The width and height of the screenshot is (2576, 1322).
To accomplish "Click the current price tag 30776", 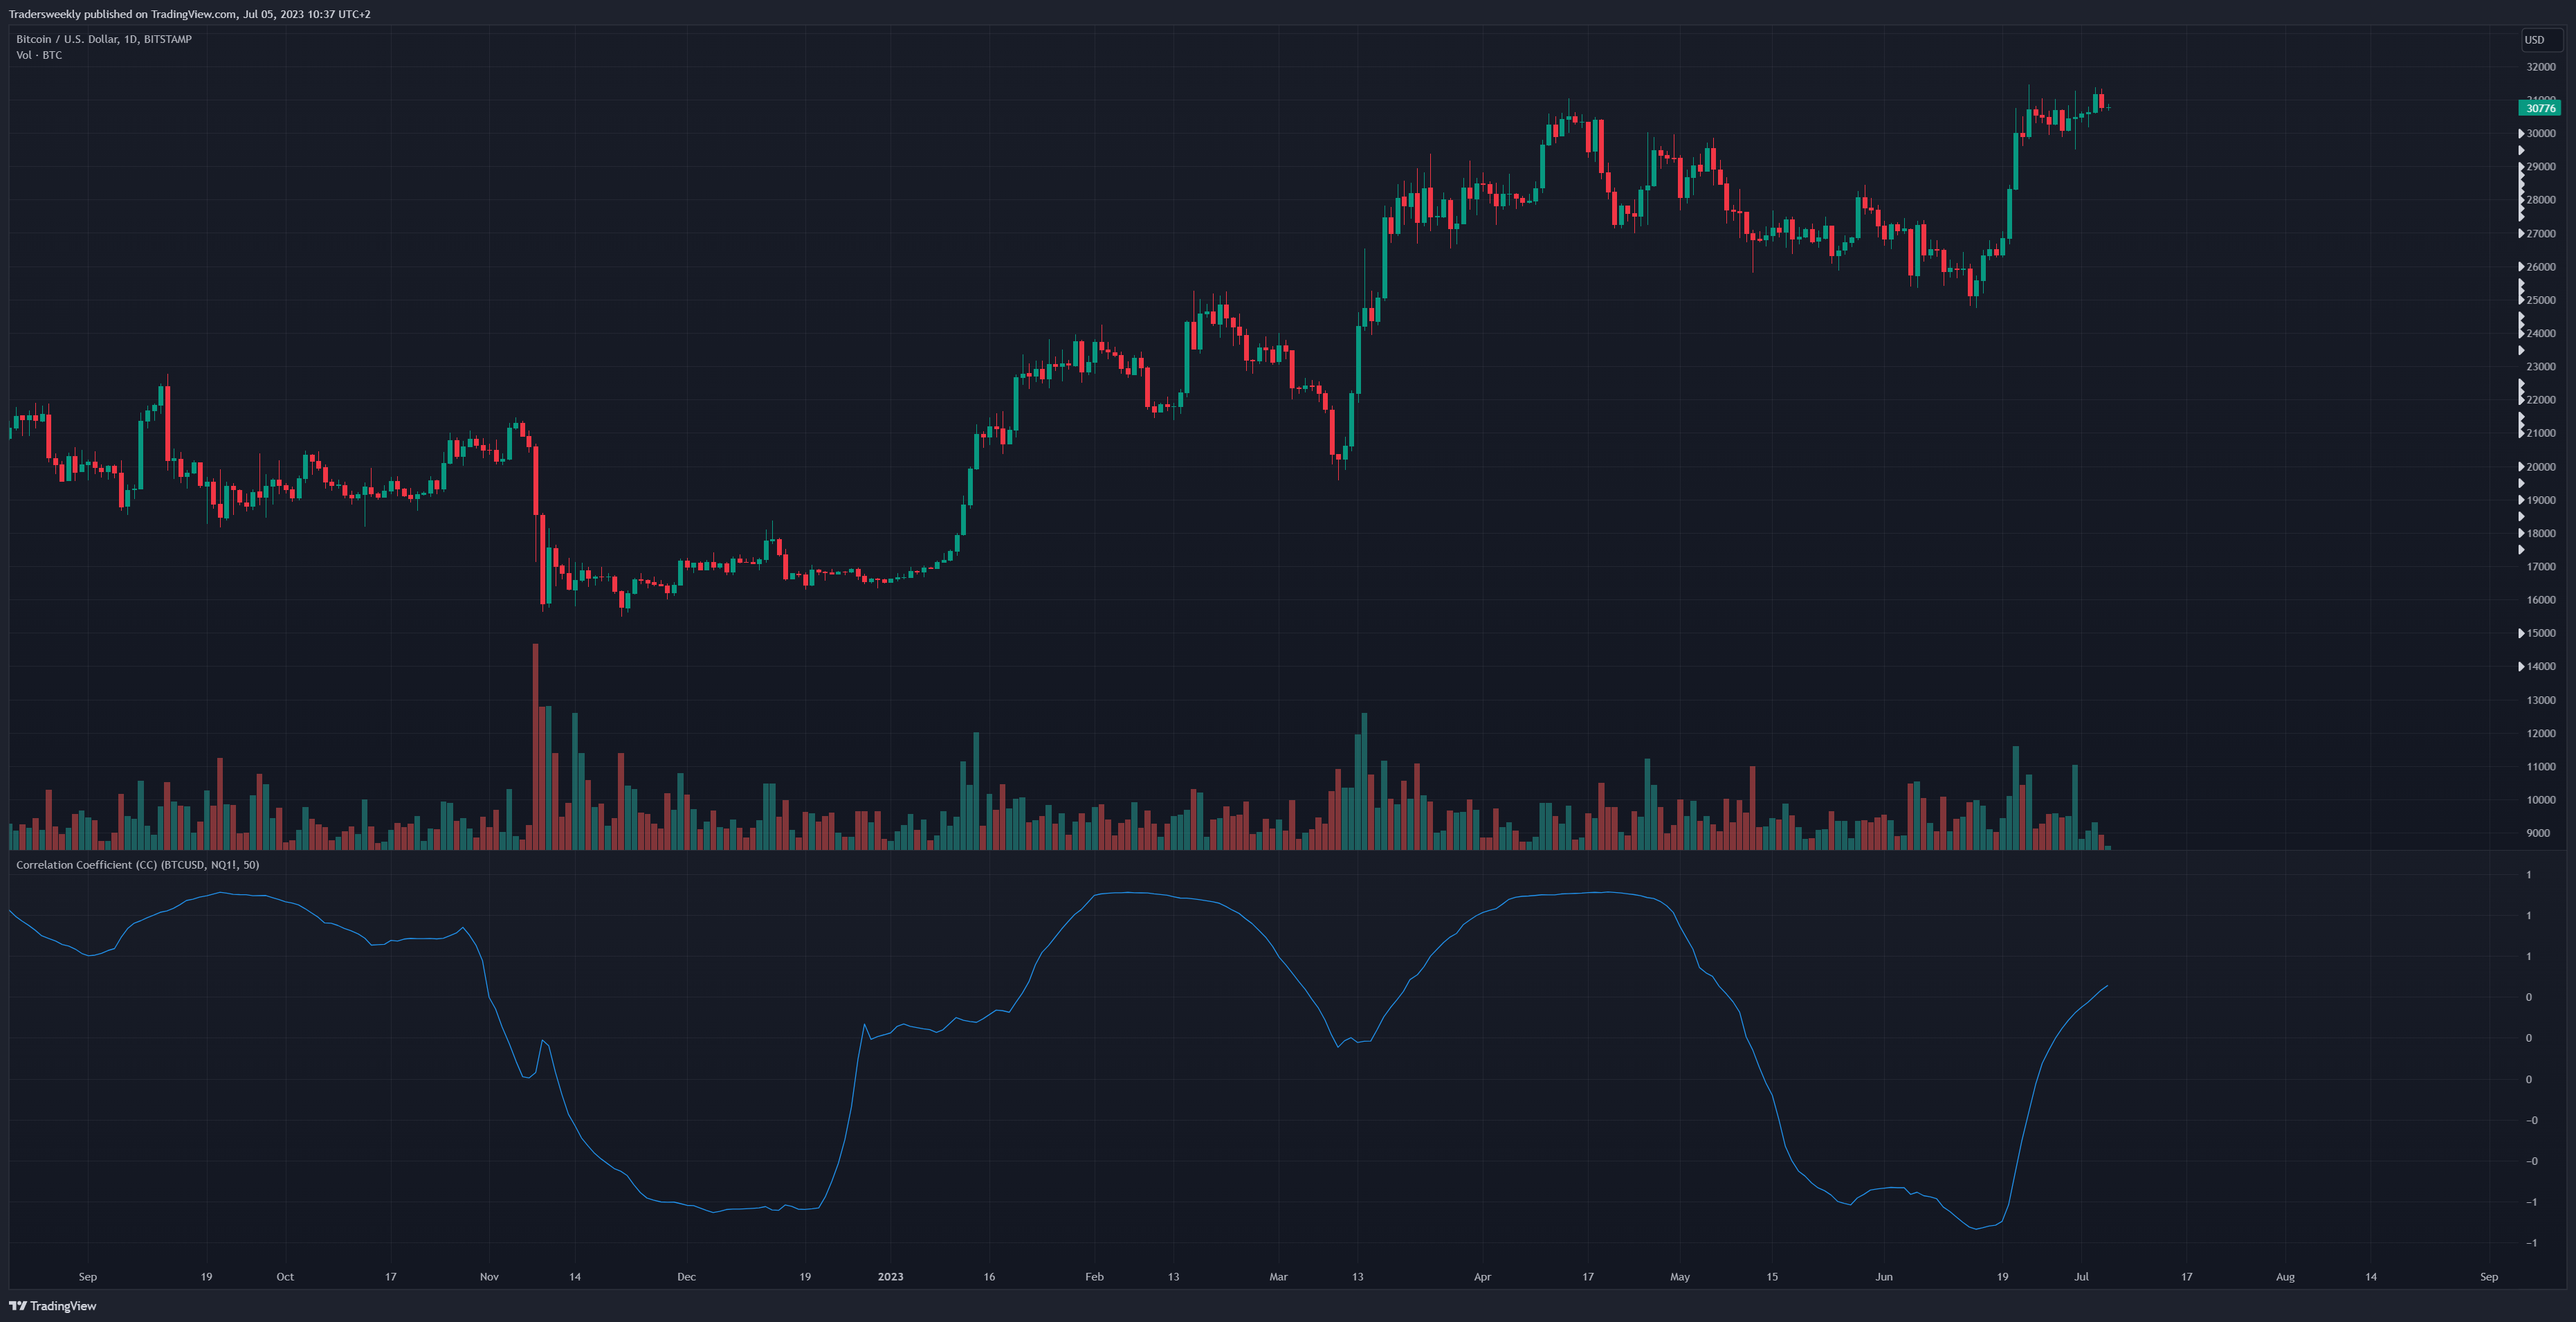I will [2539, 108].
